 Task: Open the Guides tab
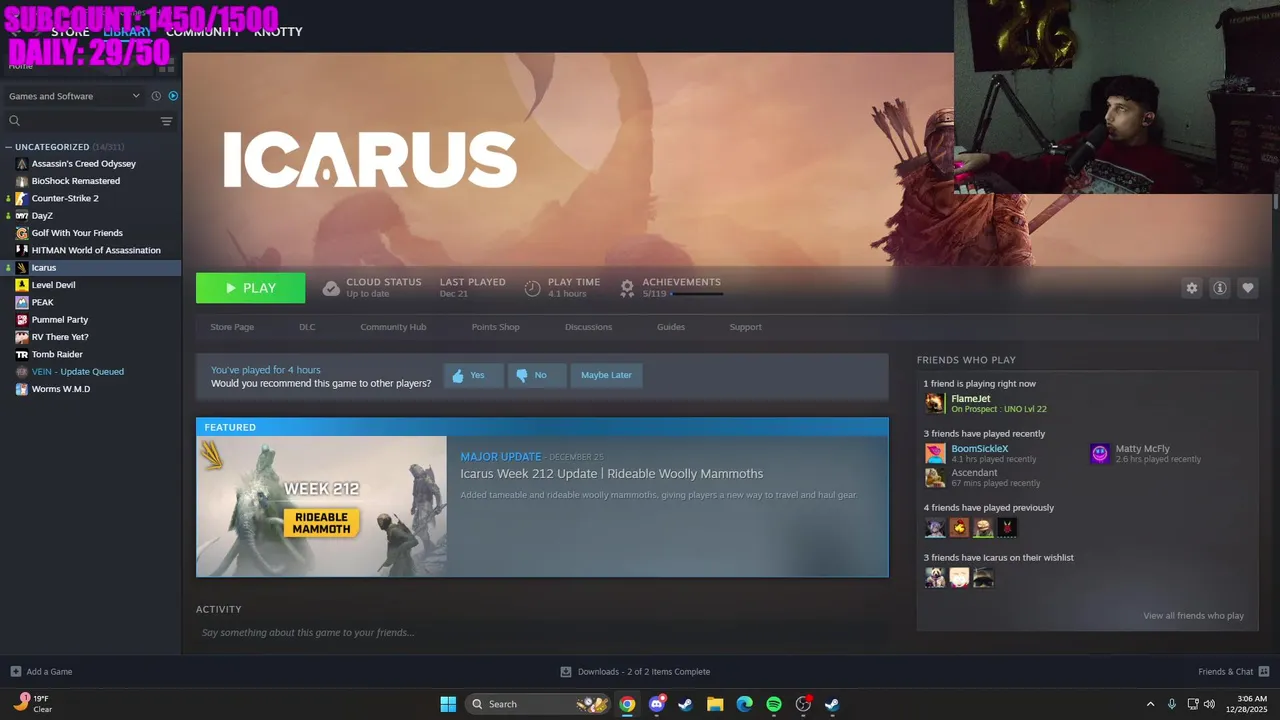pyautogui.click(x=671, y=327)
